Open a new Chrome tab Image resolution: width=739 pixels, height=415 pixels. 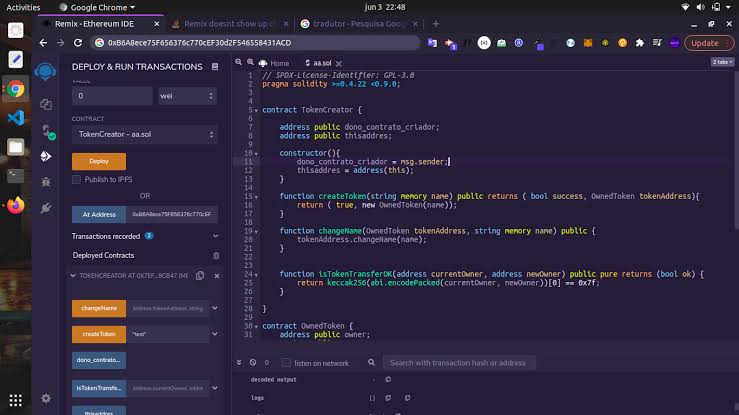point(435,24)
